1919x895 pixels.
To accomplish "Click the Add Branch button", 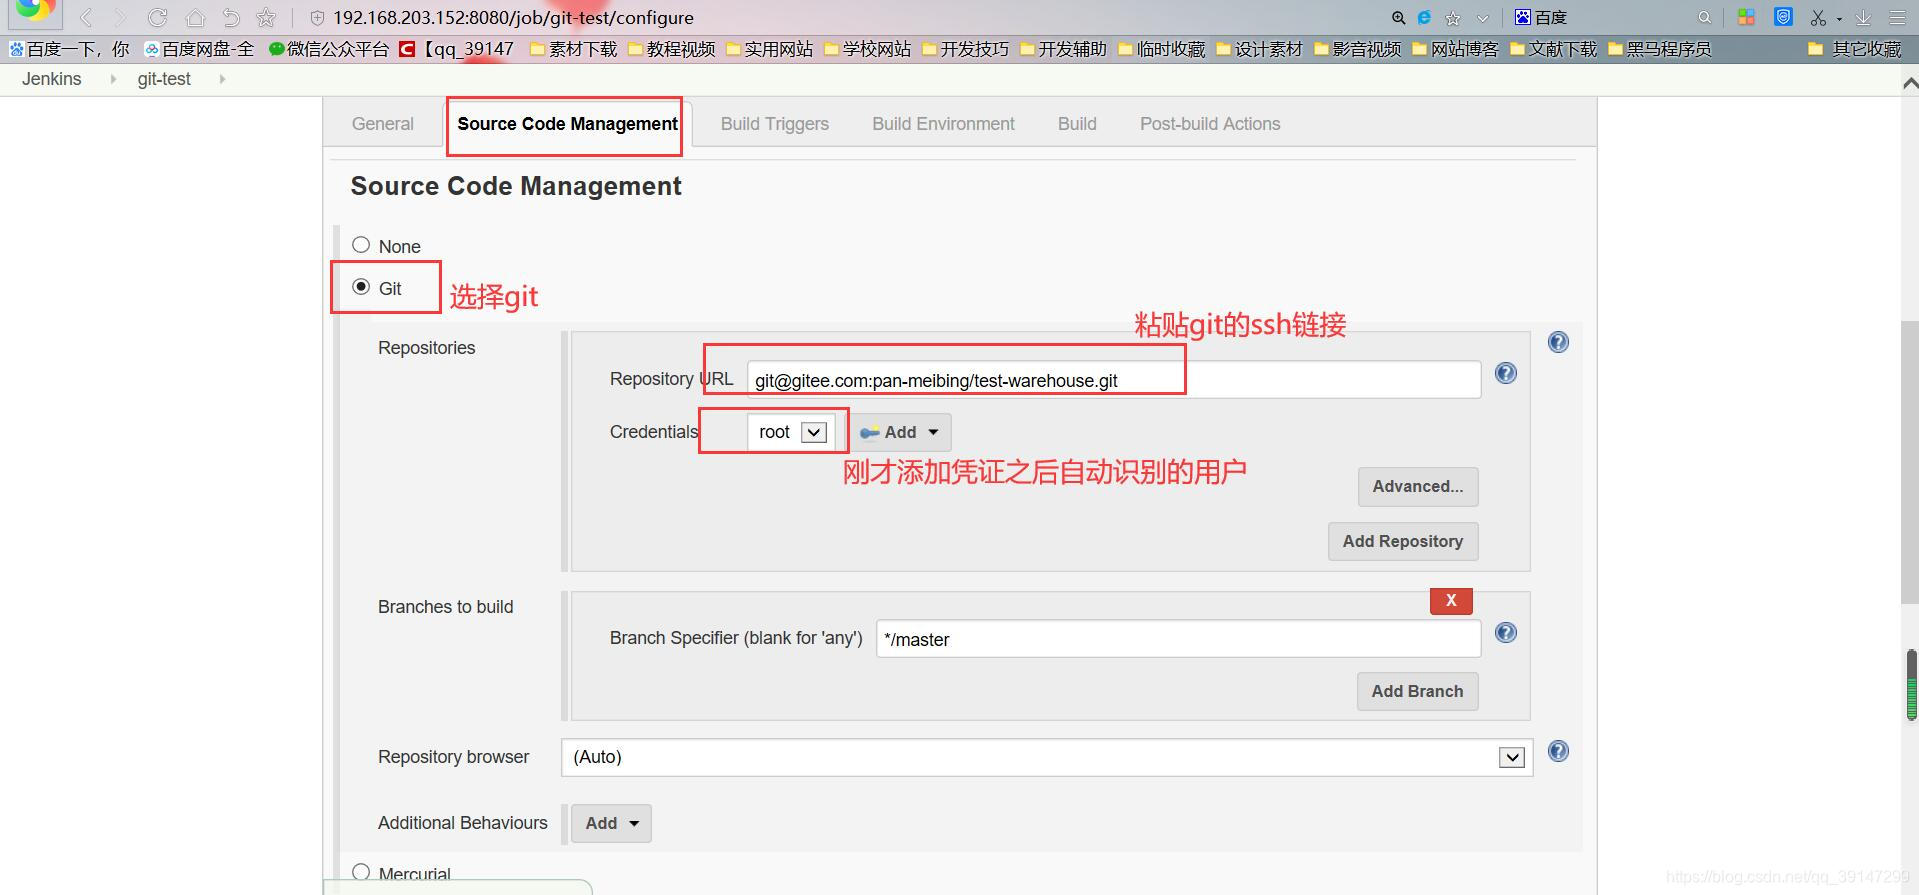I will click(1417, 691).
